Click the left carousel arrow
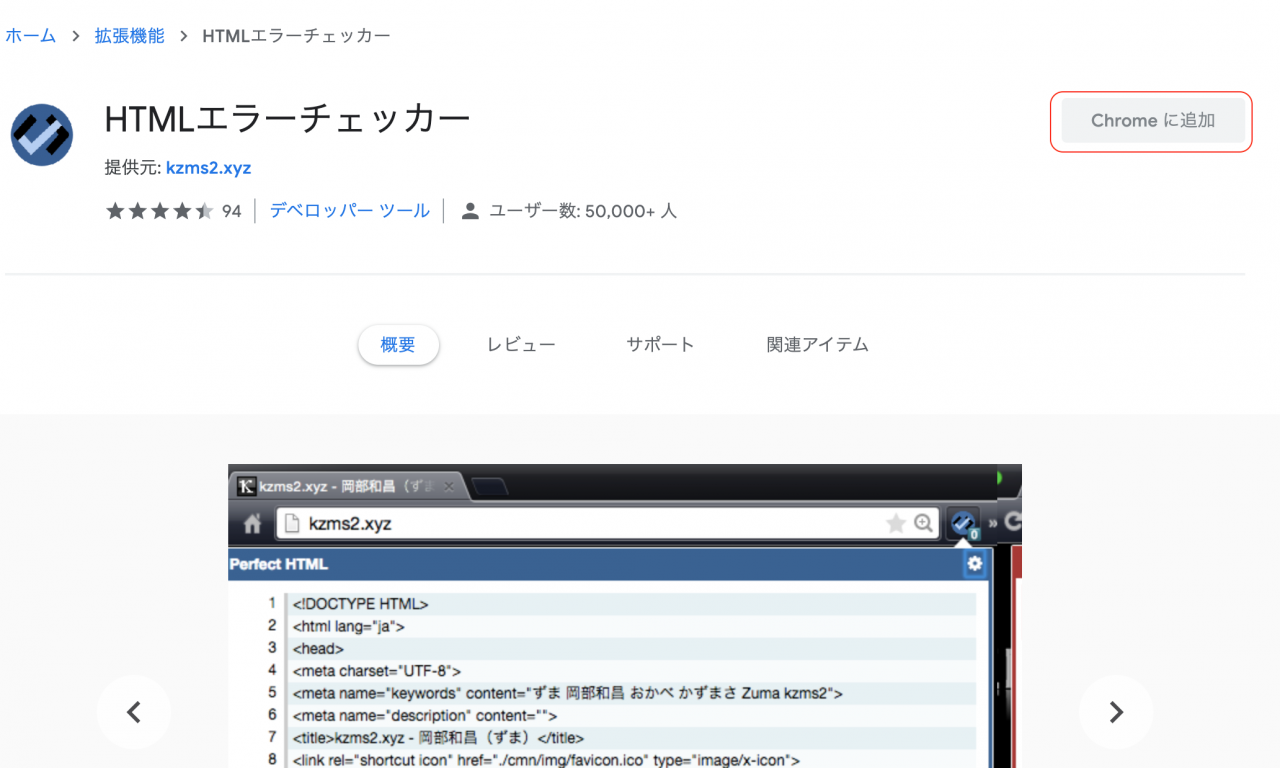 (x=134, y=712)
